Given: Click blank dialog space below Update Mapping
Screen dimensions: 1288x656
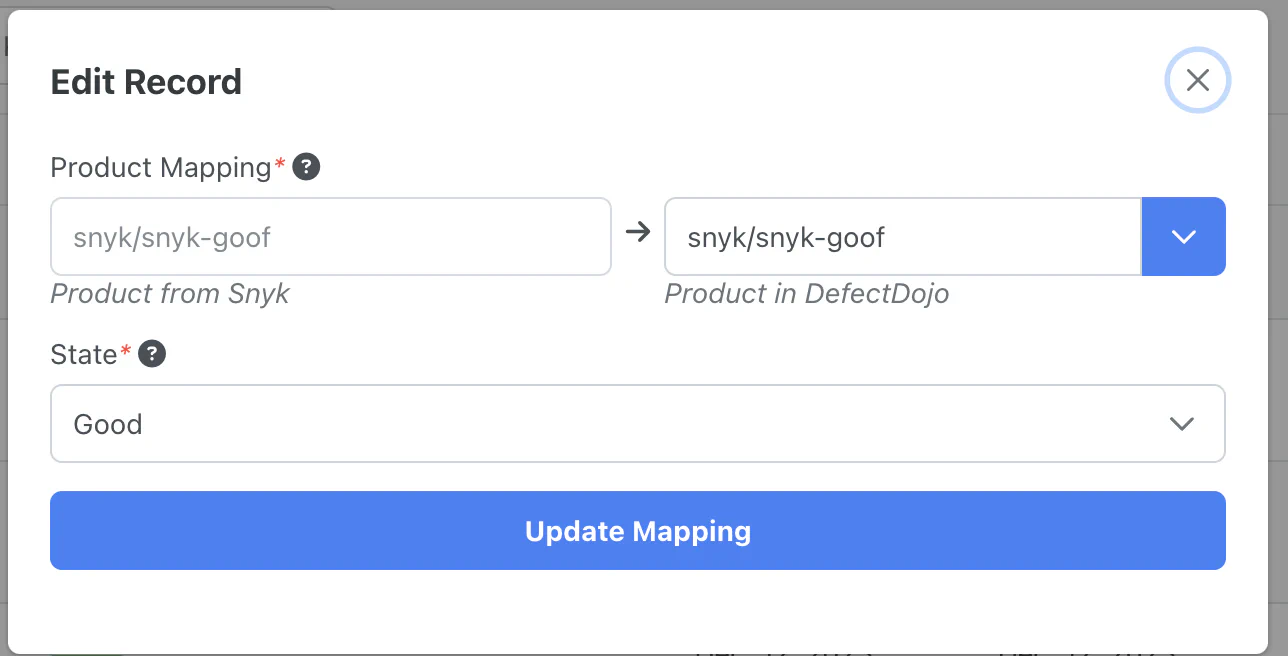Looking at the screenshot, I should [638, 610].
